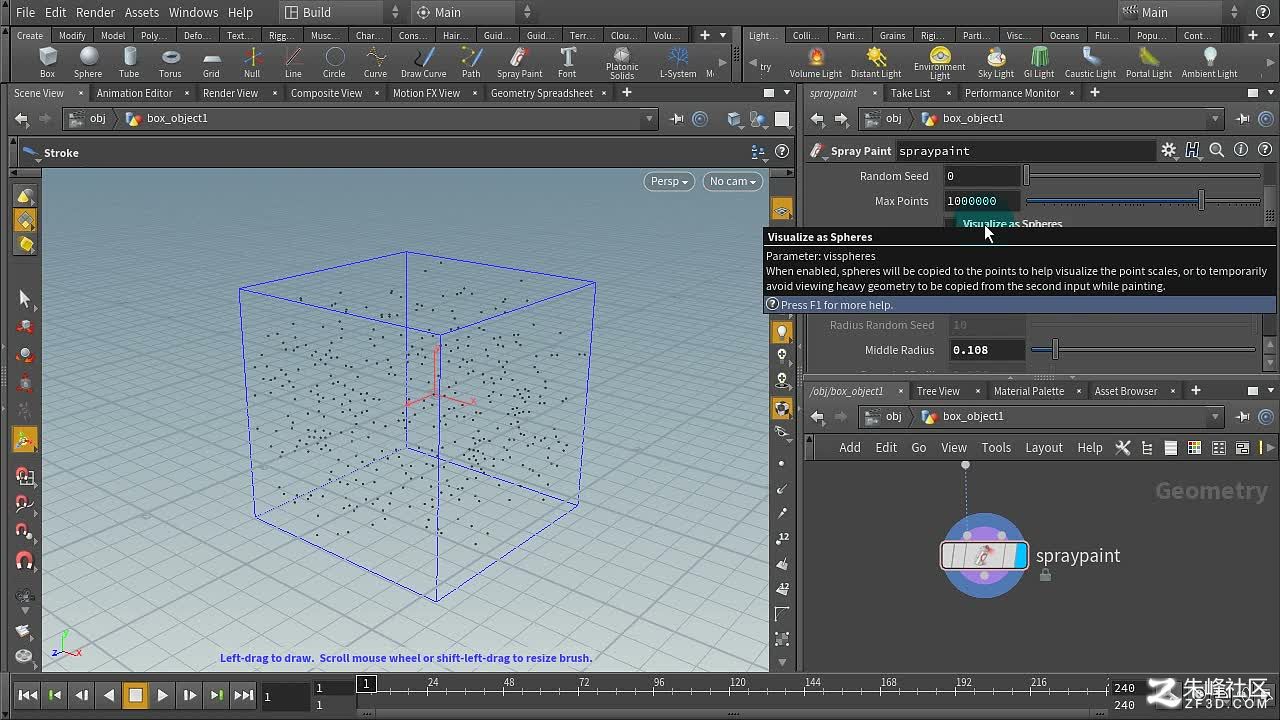Add an Environment Light
The image size is (1280, 720).
point(940,63)
